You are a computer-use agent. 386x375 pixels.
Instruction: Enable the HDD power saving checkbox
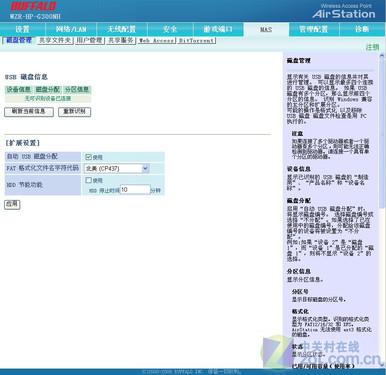[x=88, y=180]
